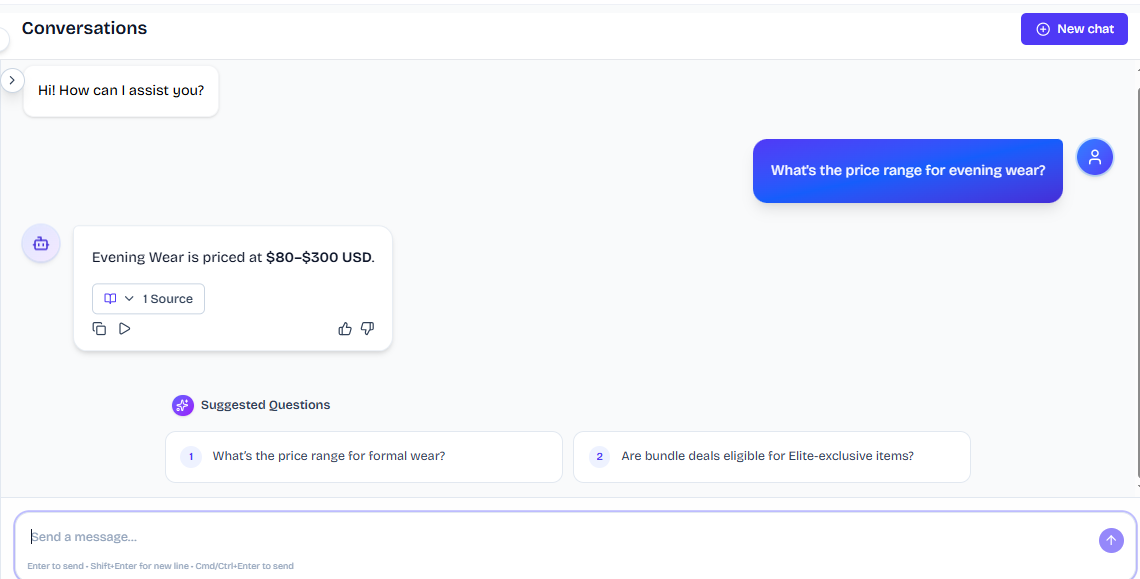The height and width of the screenshot is (579, 1140).
Task: Click the Suggested Questions sparkle icon
Action: 182,405
